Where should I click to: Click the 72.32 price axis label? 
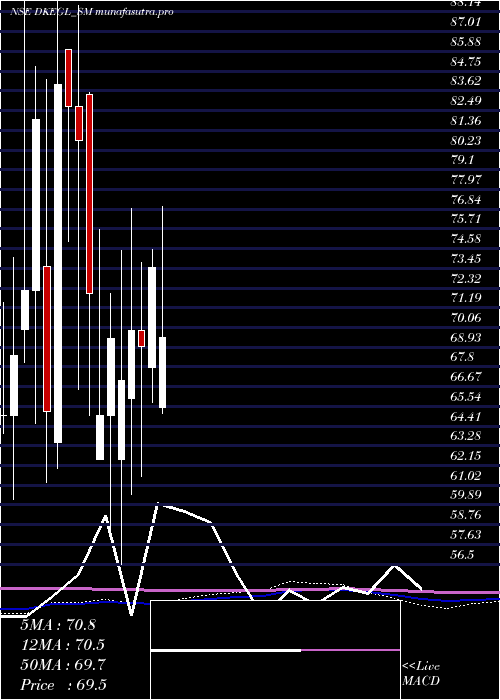click(466, 278)
